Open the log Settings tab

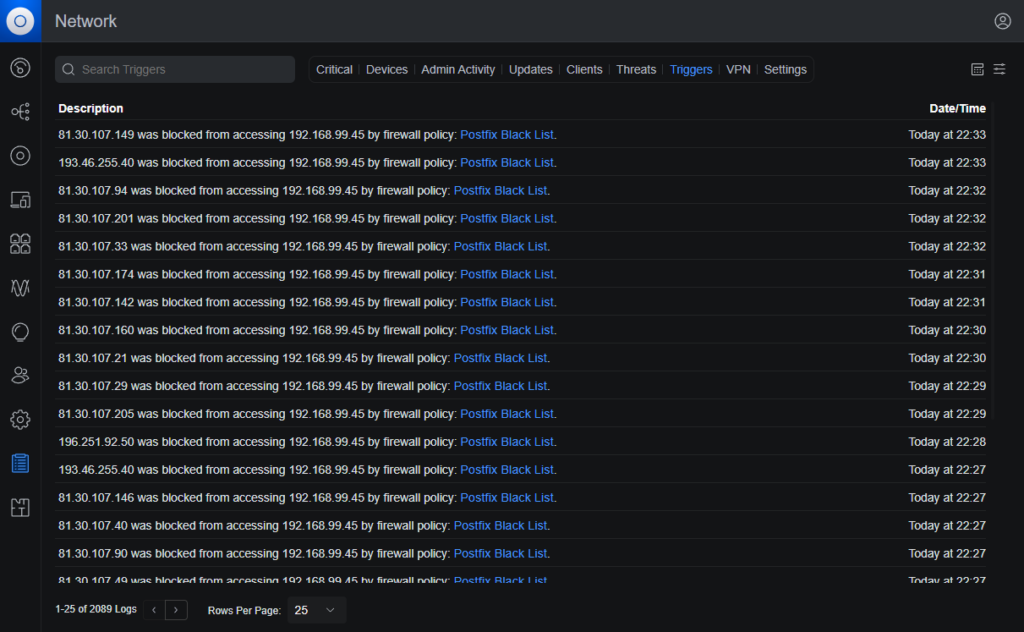[x=785, y=69]
